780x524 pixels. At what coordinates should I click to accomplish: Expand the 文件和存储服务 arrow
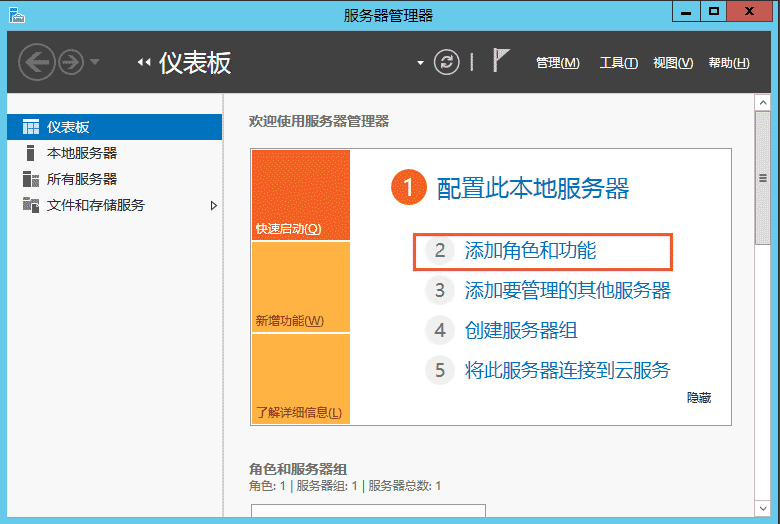point(213,205)
